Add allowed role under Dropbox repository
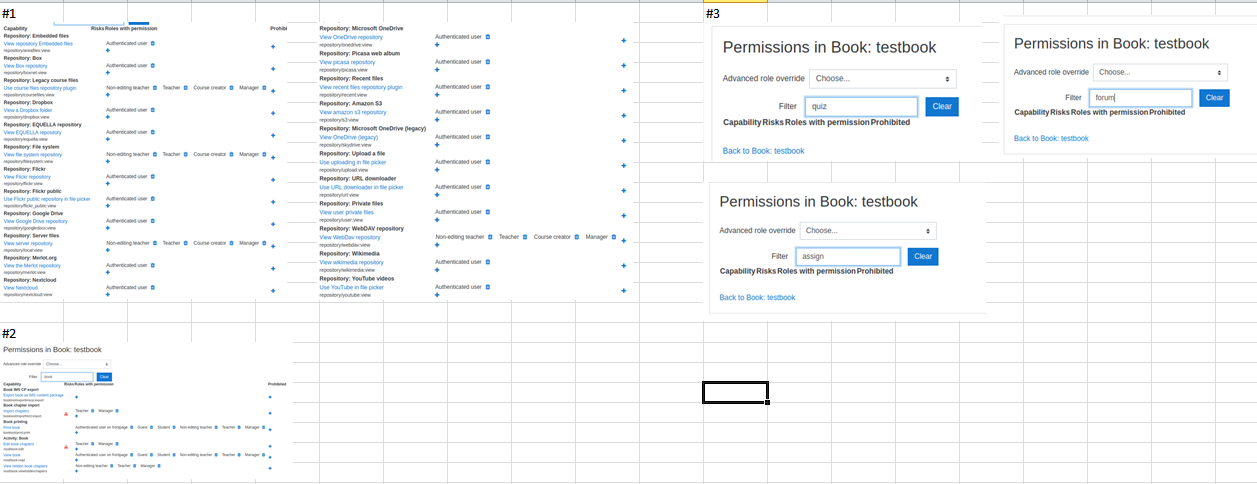Image resolution: width=1257 pixels, height=484 pixels. pos(108,117)
